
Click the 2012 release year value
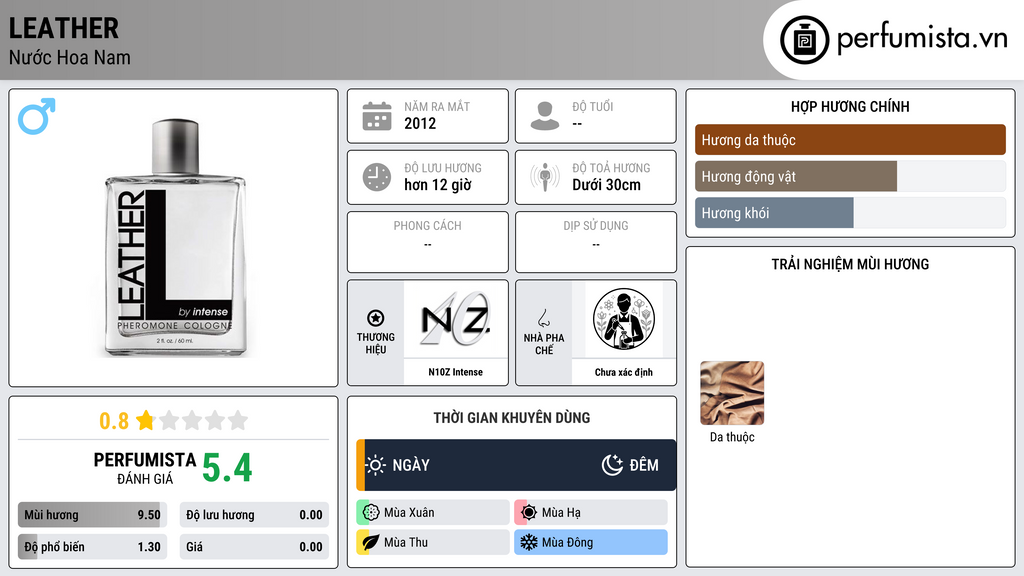tap(420, 123)
